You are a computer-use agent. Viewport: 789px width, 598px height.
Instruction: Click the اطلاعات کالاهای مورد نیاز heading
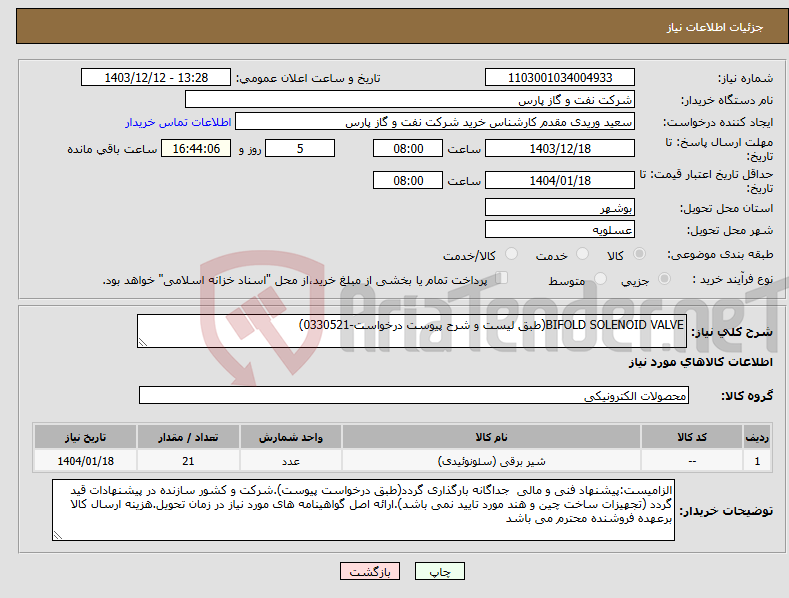pos(700,362)
